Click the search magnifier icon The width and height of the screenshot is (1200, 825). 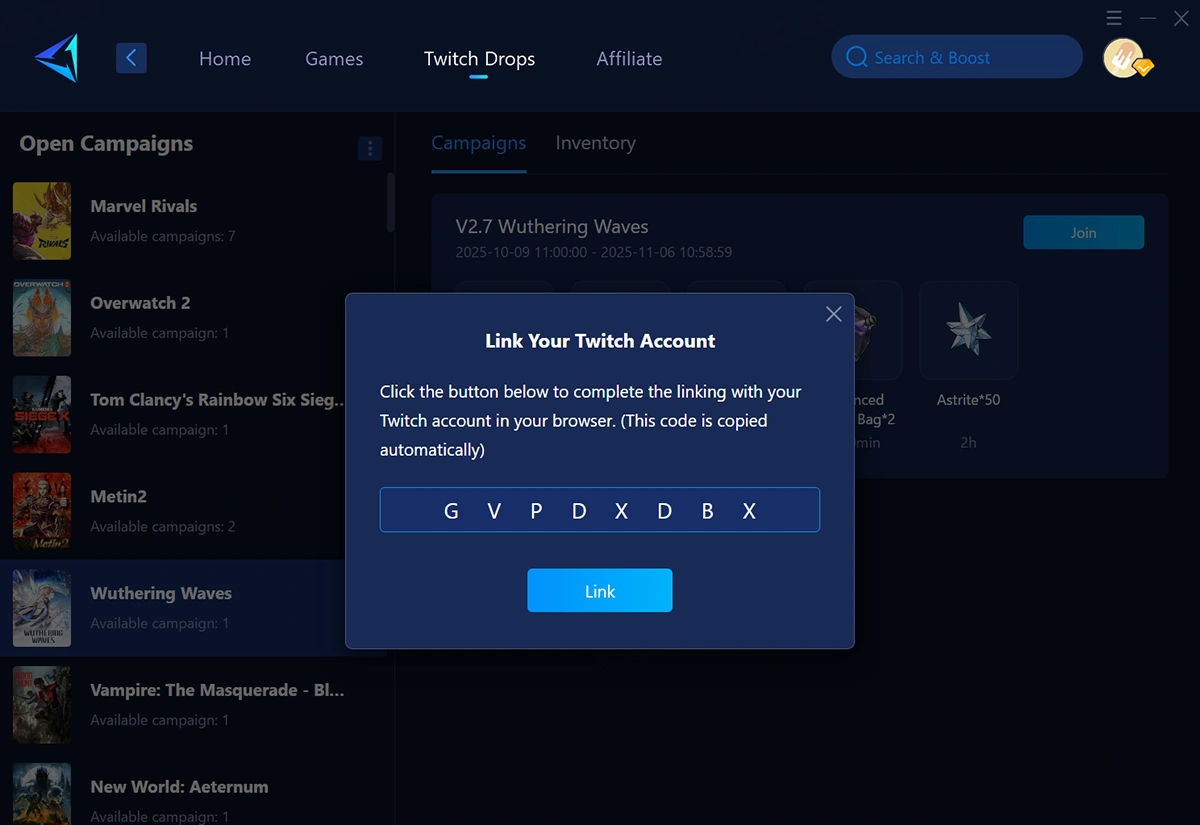pyautogui.click(x=856, y=57)
